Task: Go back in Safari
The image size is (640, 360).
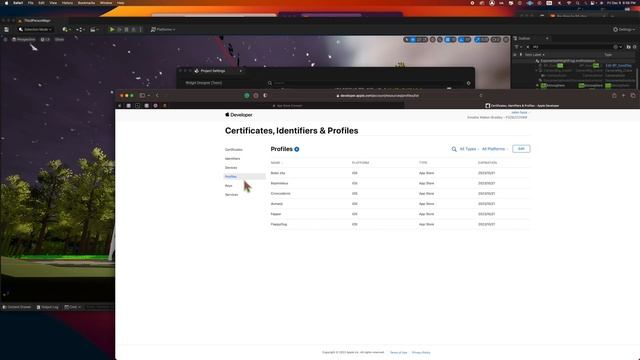Action: pyautogui.click(x=157, y=96)
